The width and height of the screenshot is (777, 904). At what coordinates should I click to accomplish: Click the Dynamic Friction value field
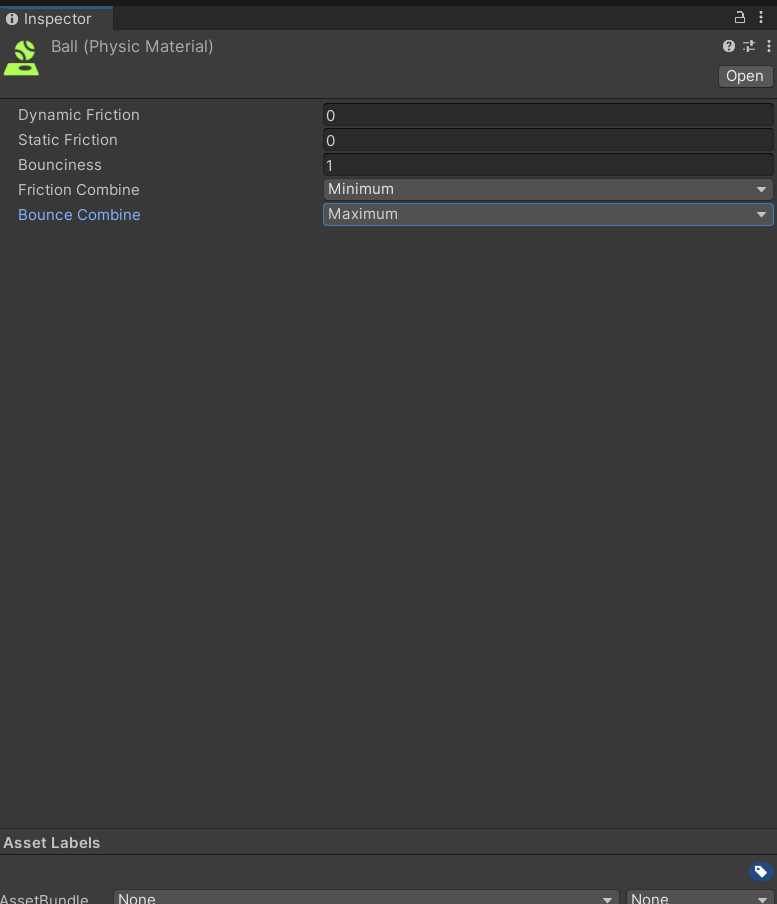click(548, 115)
